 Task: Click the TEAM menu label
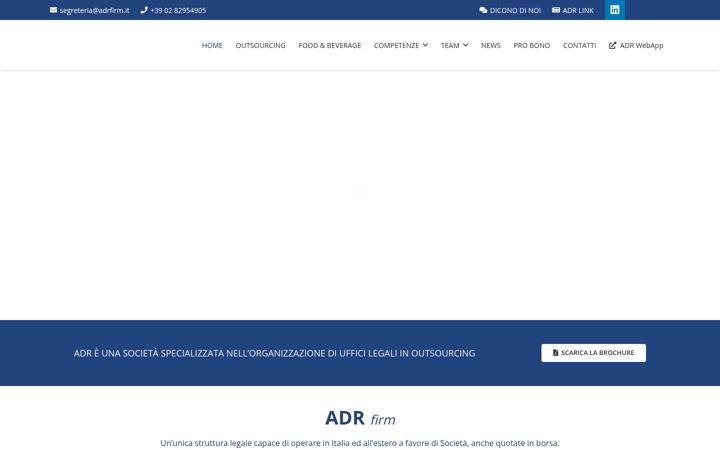coord(450,45)
